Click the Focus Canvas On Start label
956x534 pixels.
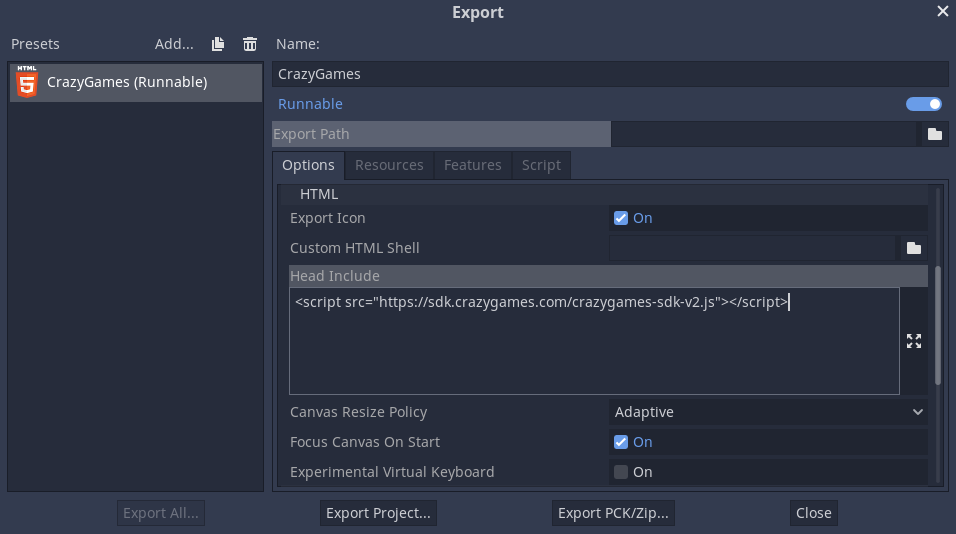click(x=365, y=442)
